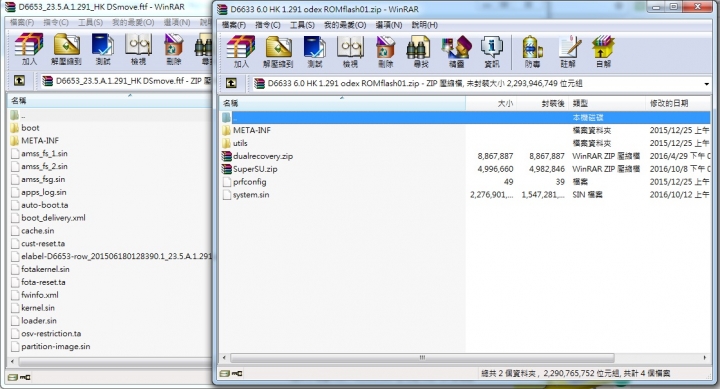The width and height of the screenshot is (720, 389).
Task: Click 刪除 (Delete) icon in ROMflash01.zip window
Action: 385,51
